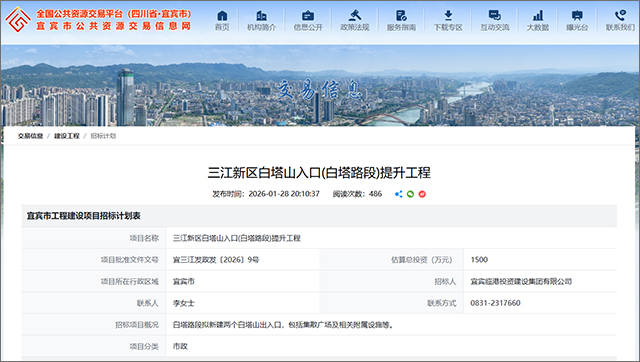This screenshot has width=640, height=362.
Task: Share via green WeChat icon
Action: tap(410, 194)
